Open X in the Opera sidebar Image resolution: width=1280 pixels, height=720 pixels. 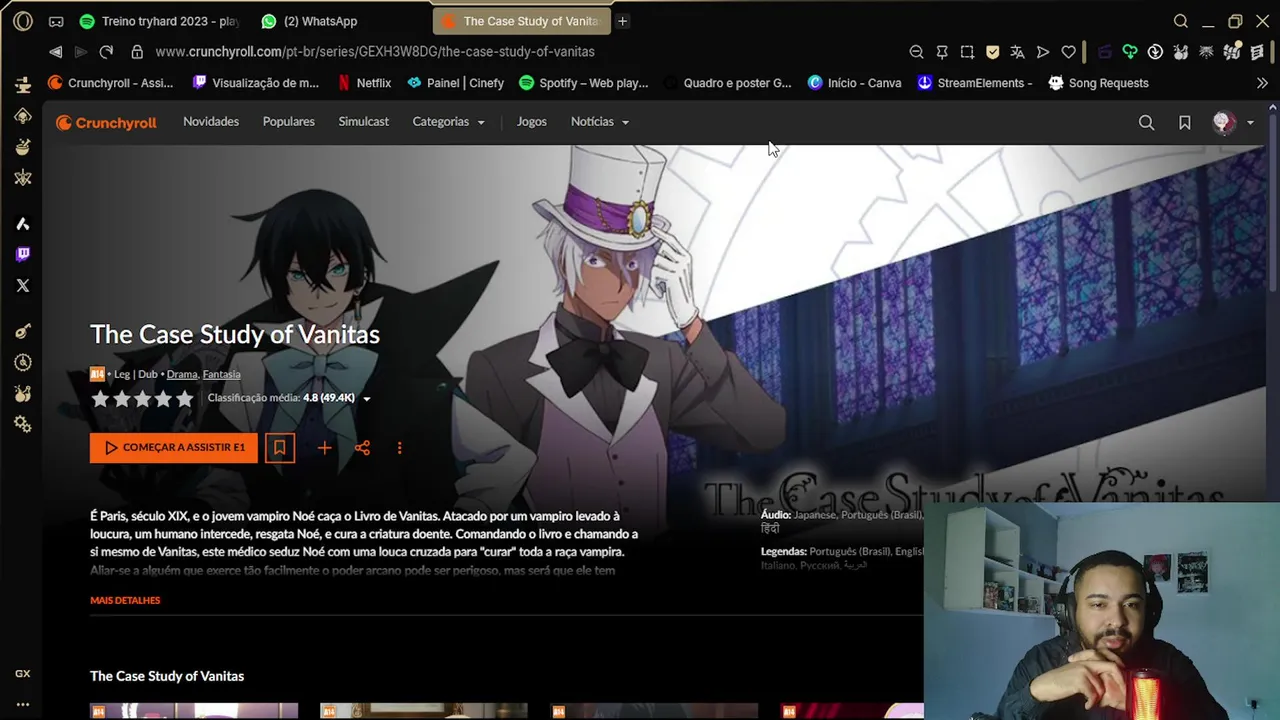pyautogui.click(x=23, y=286)
